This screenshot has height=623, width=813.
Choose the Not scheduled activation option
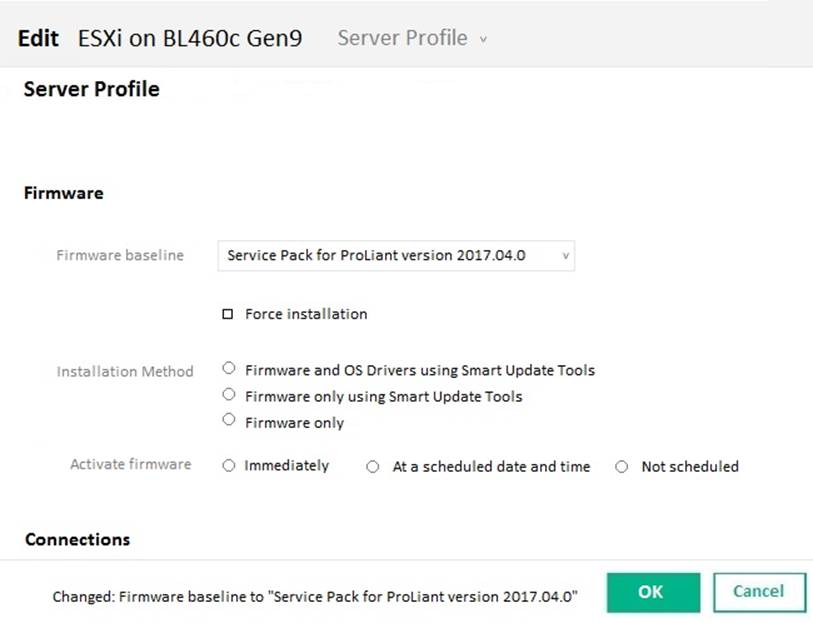click(622, 467)
